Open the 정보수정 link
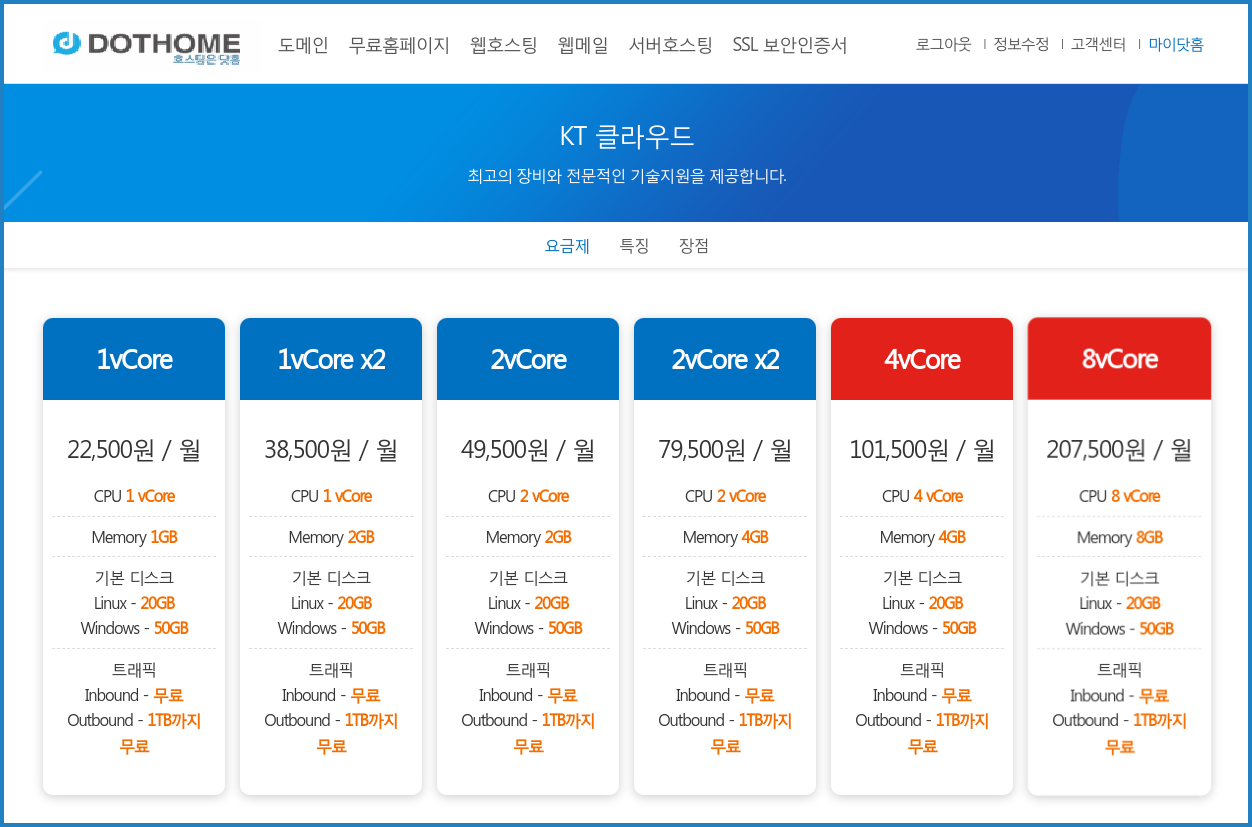 coord(1021,45)
